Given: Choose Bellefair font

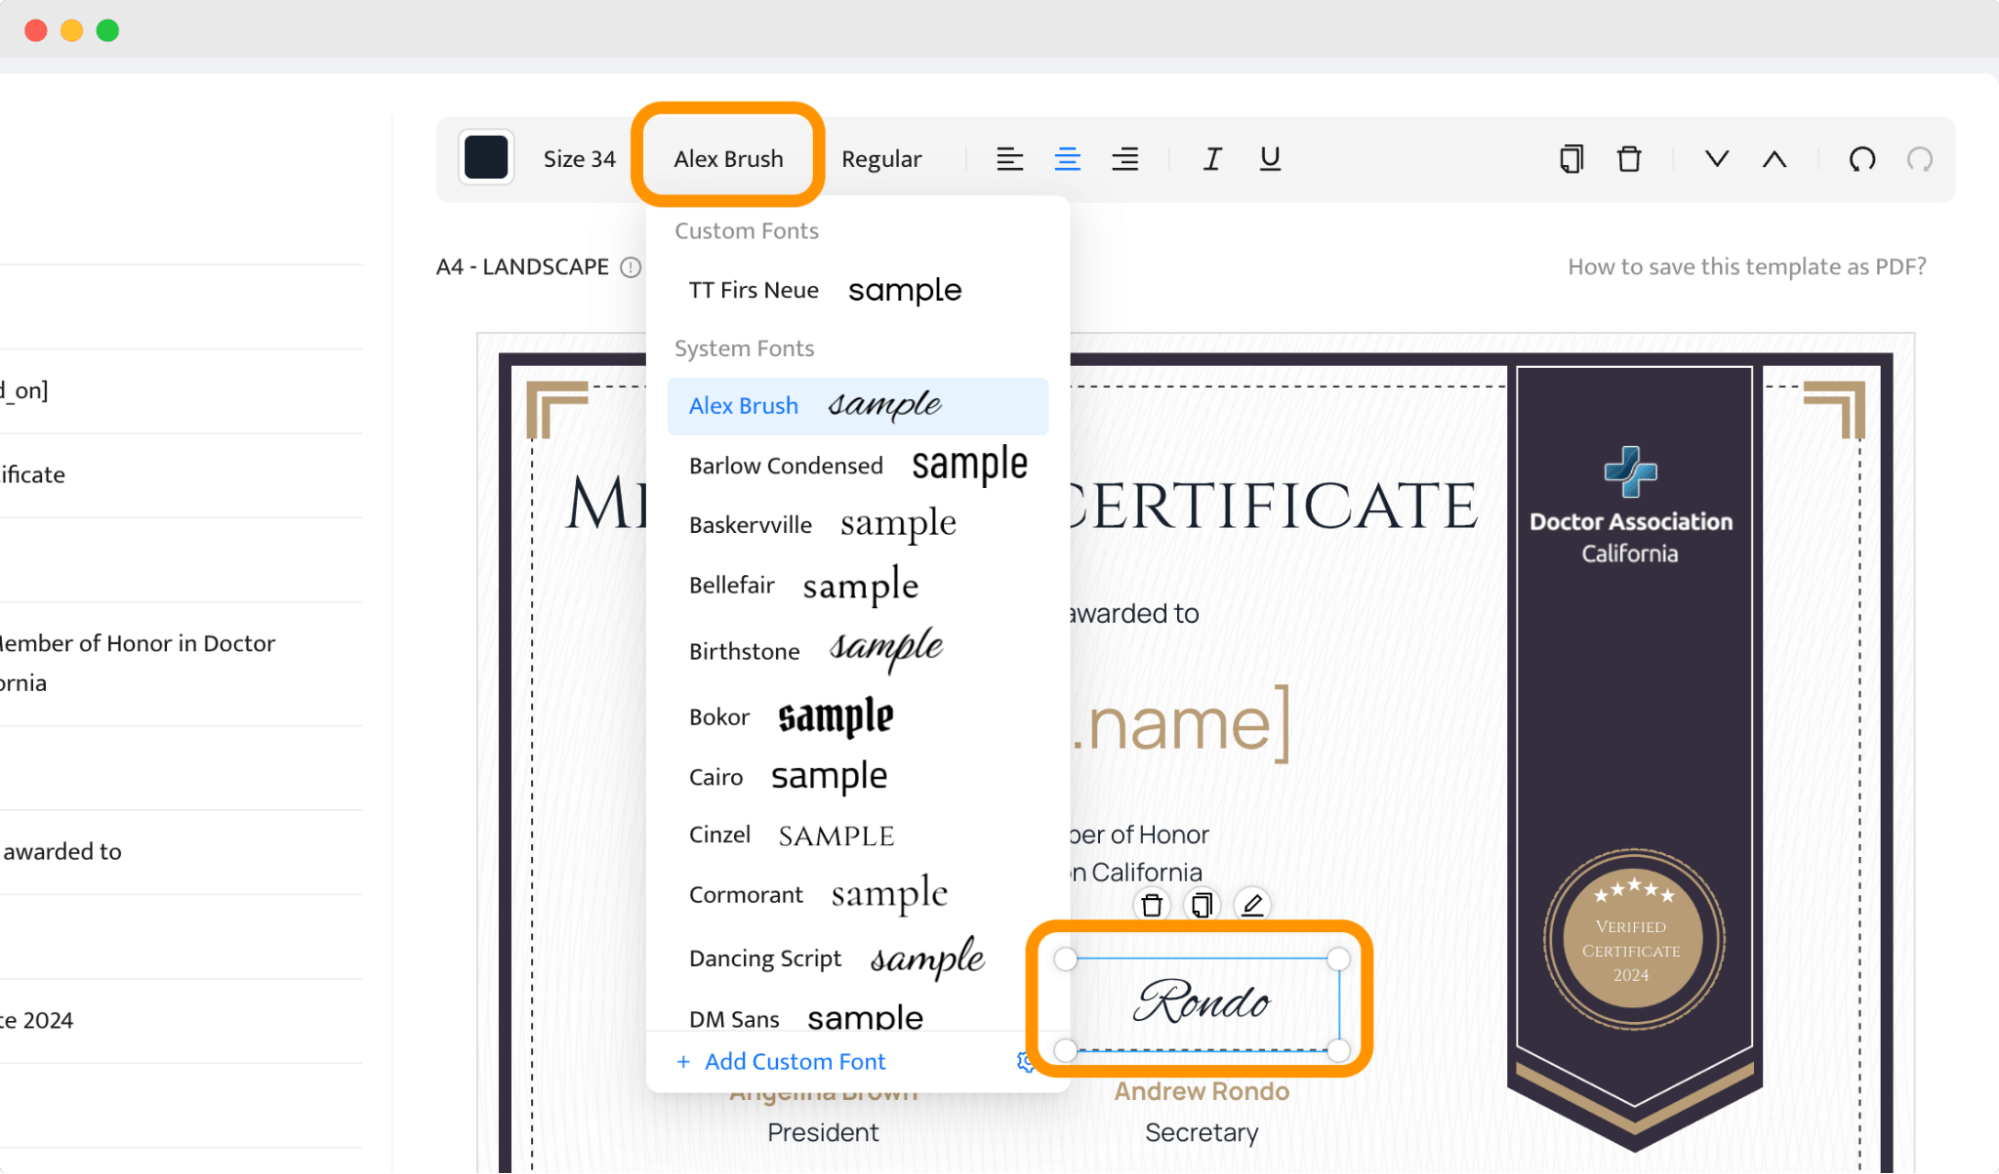Looking at the screenshot, I should 858,586.
